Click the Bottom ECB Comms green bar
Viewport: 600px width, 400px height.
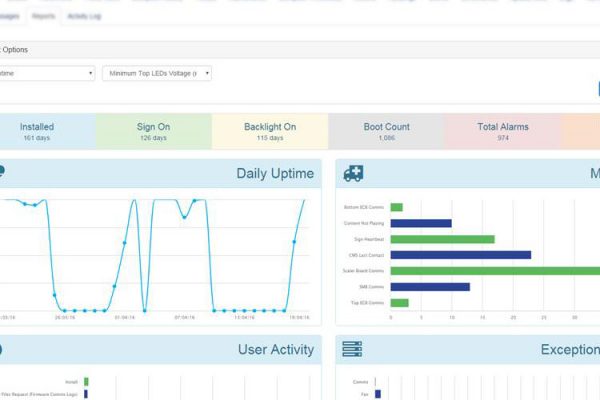(396, 207)
